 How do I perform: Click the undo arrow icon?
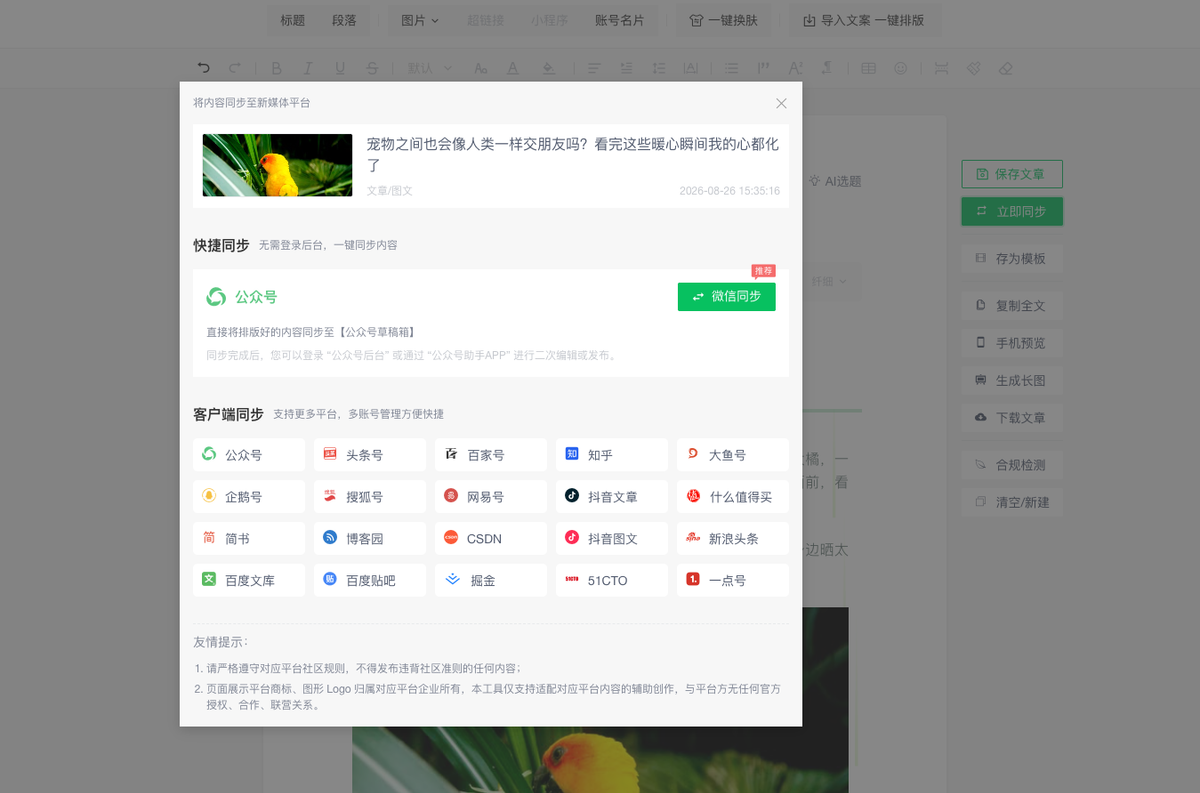(x=204, y=68)
